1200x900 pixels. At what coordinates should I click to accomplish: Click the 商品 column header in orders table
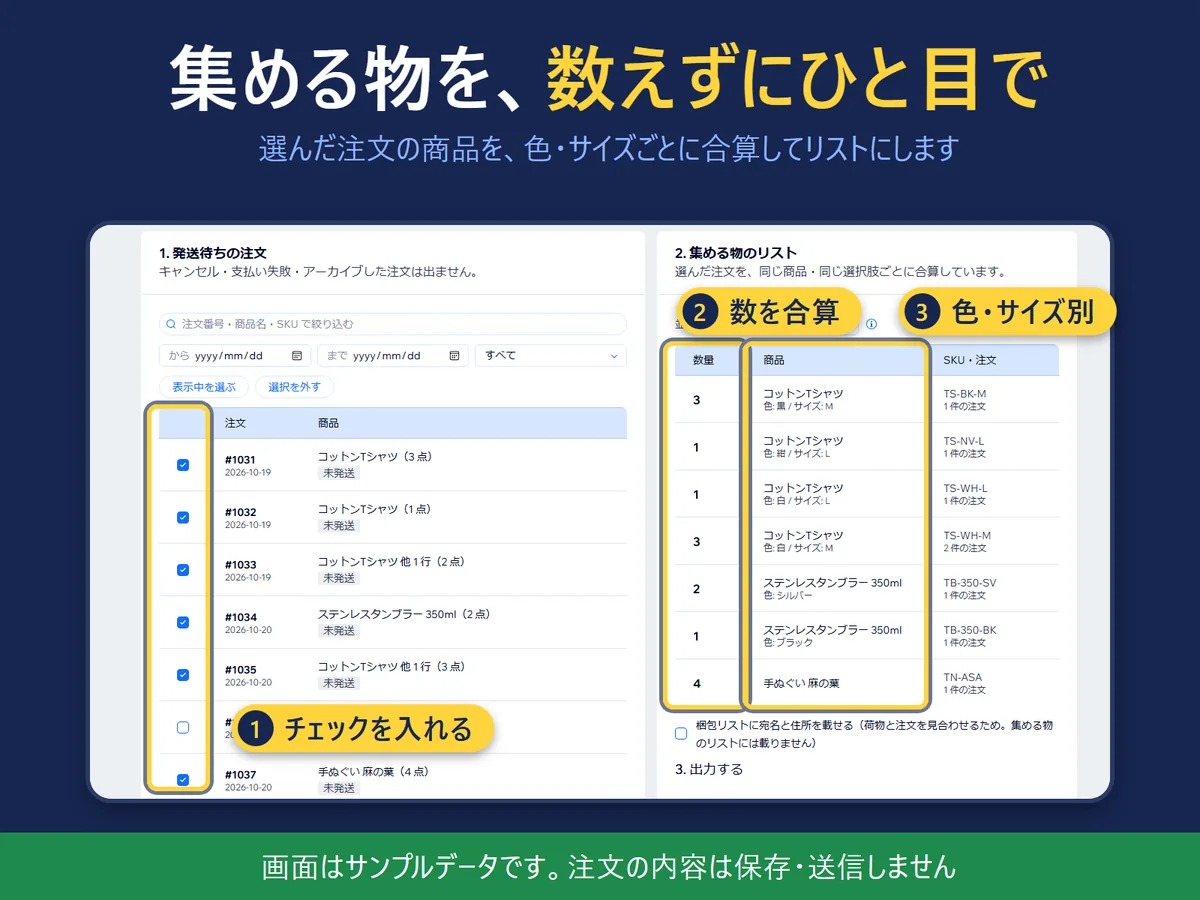[328, 423]
